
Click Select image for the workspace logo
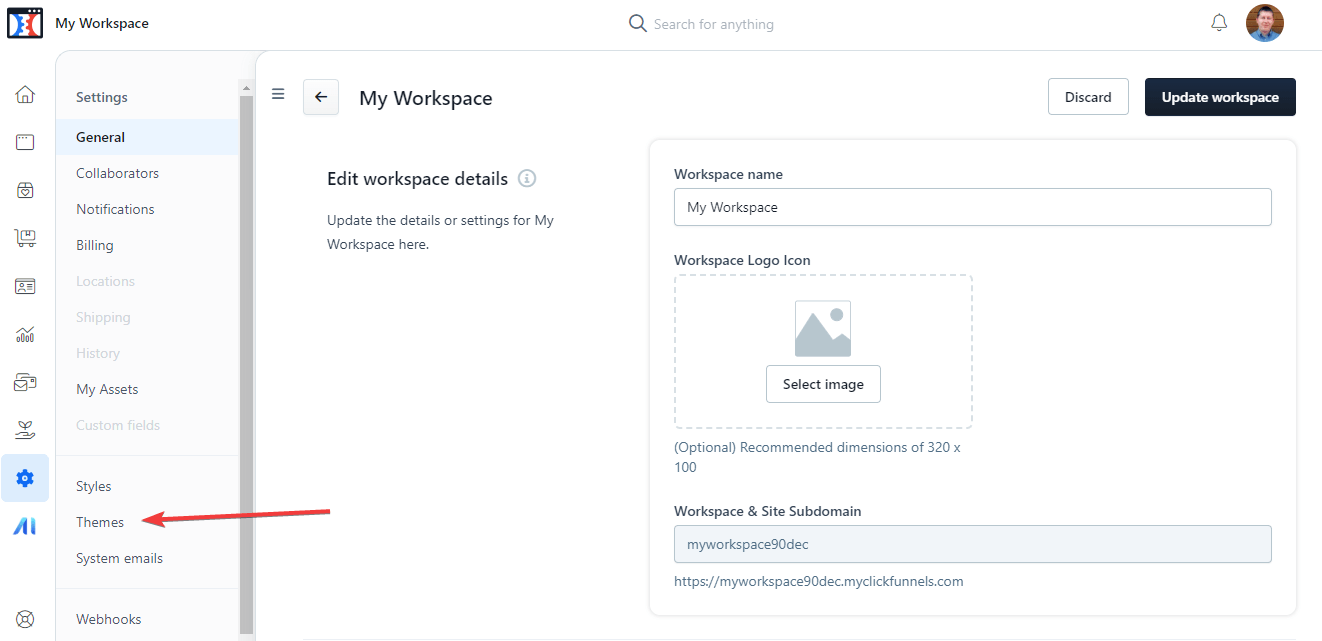tap(823, 383)
